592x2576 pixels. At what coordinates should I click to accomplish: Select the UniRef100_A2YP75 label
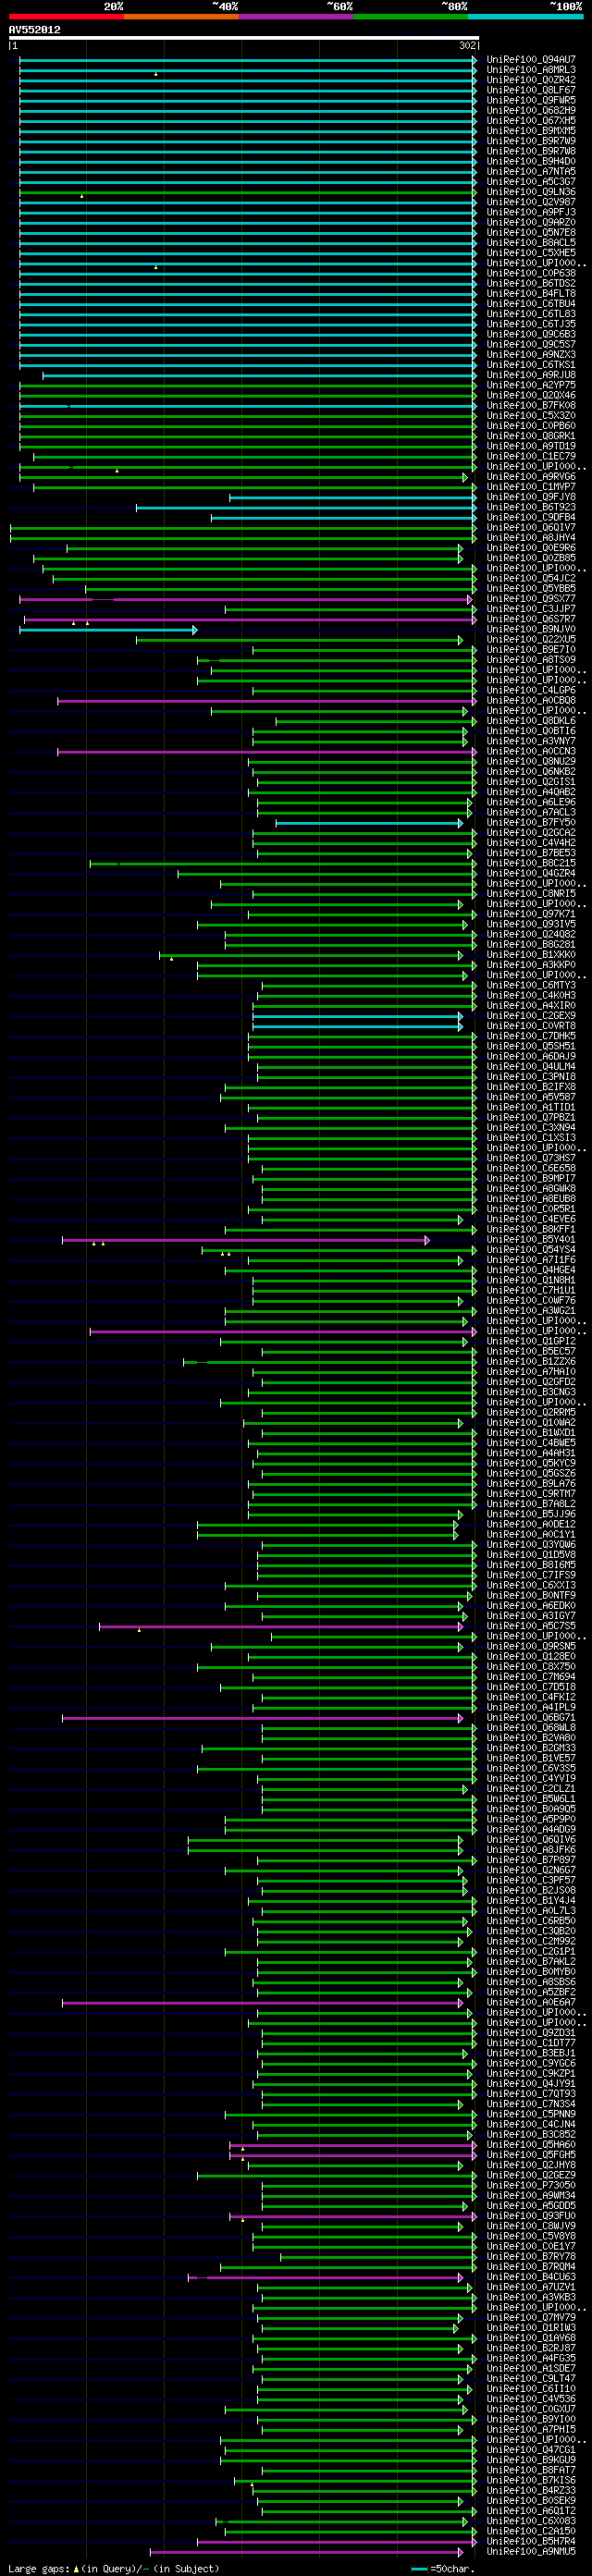tap(531, 385)
